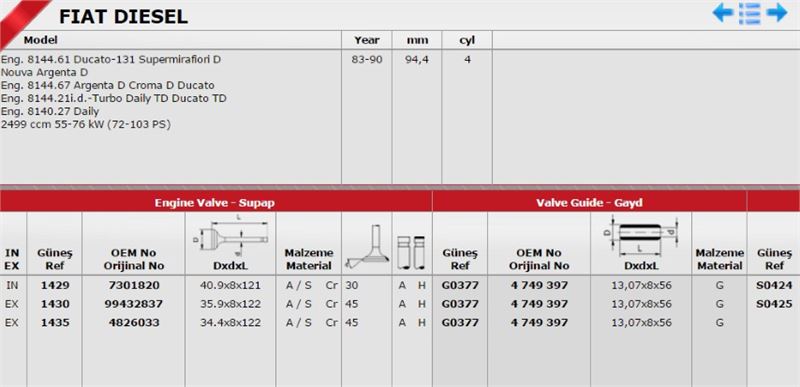Select Güneş Ref 1429
This screenshot has width=800, height=387.
point(55,285)
